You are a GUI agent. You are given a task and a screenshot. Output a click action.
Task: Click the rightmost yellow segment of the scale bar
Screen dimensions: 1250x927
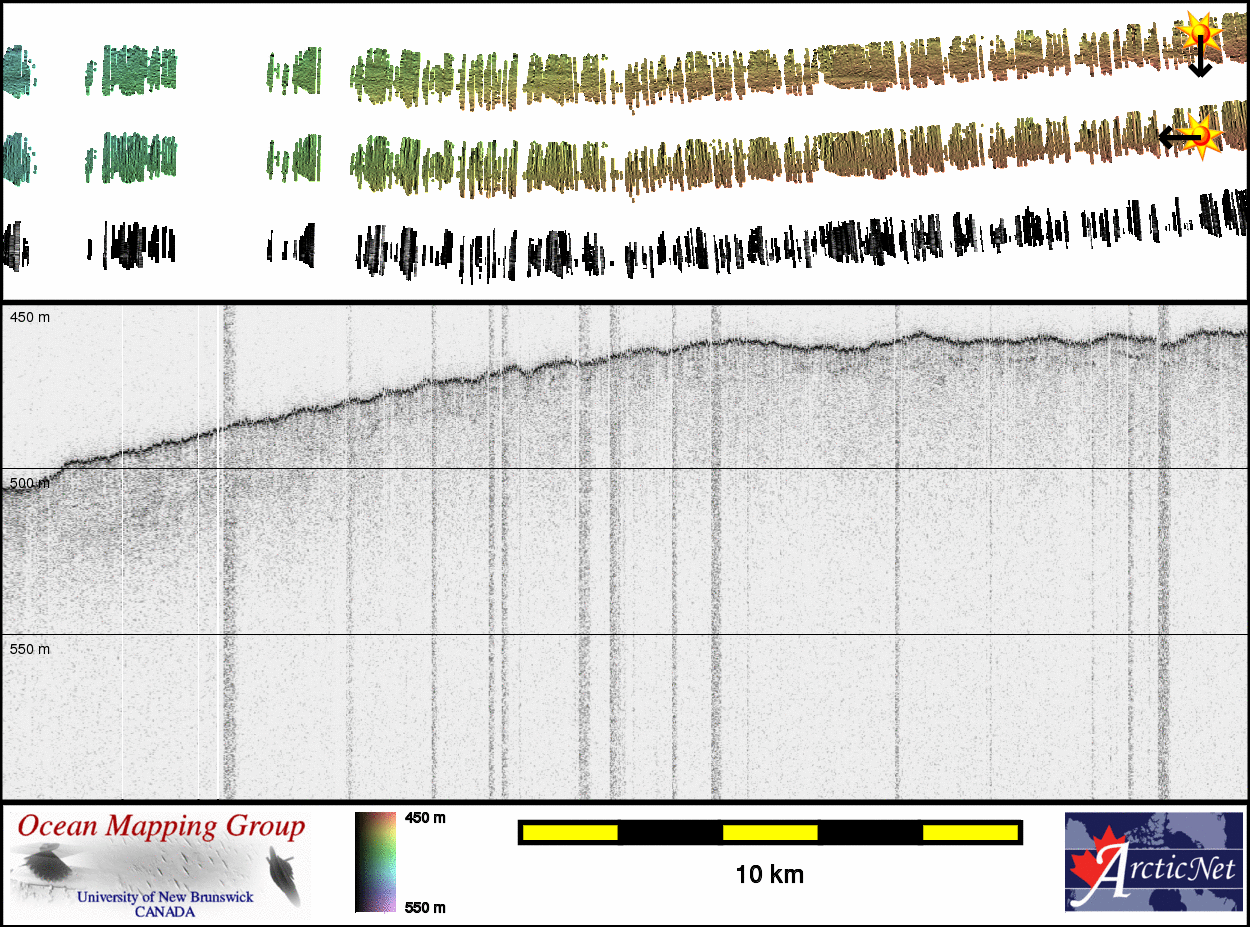pyautogui.click(x=969, y=832)
